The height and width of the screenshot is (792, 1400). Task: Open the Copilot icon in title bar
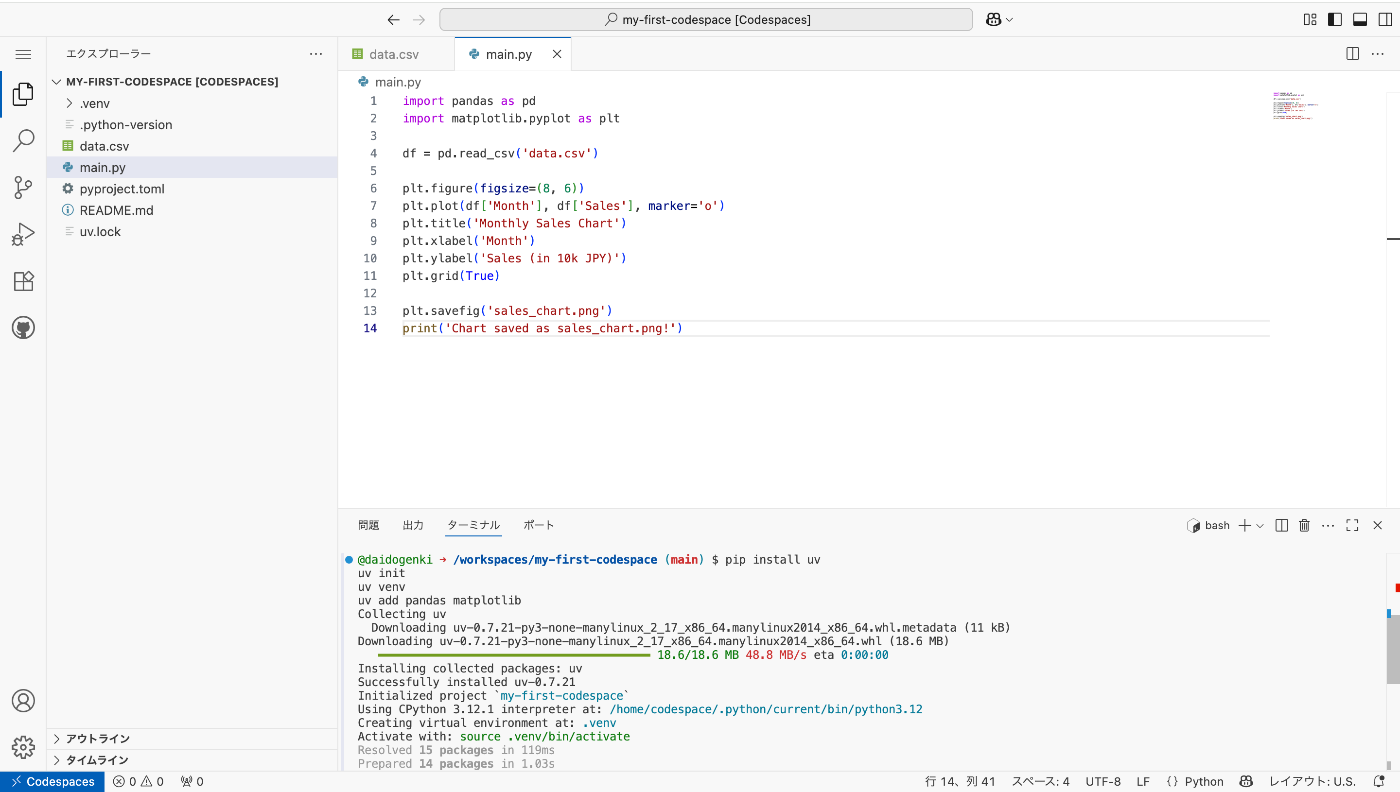pyautogui.click(x=994, y=20)
